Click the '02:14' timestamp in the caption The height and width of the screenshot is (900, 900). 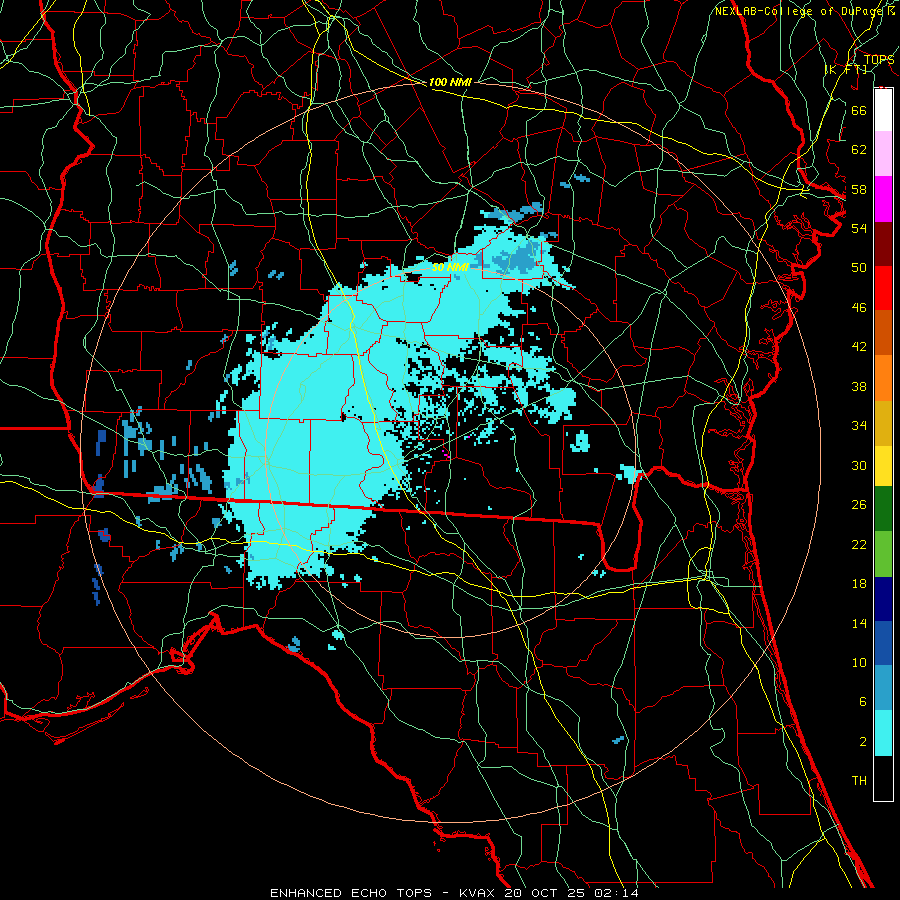617,893
